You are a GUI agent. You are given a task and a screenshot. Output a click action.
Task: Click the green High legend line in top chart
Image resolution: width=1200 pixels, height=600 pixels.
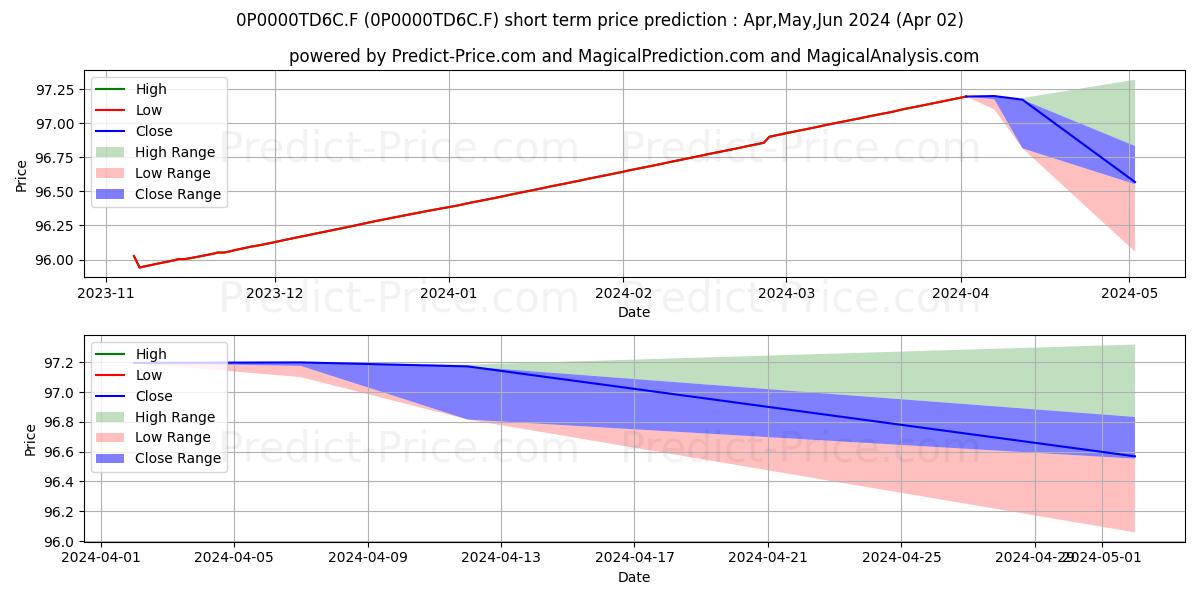coord(113,89)
